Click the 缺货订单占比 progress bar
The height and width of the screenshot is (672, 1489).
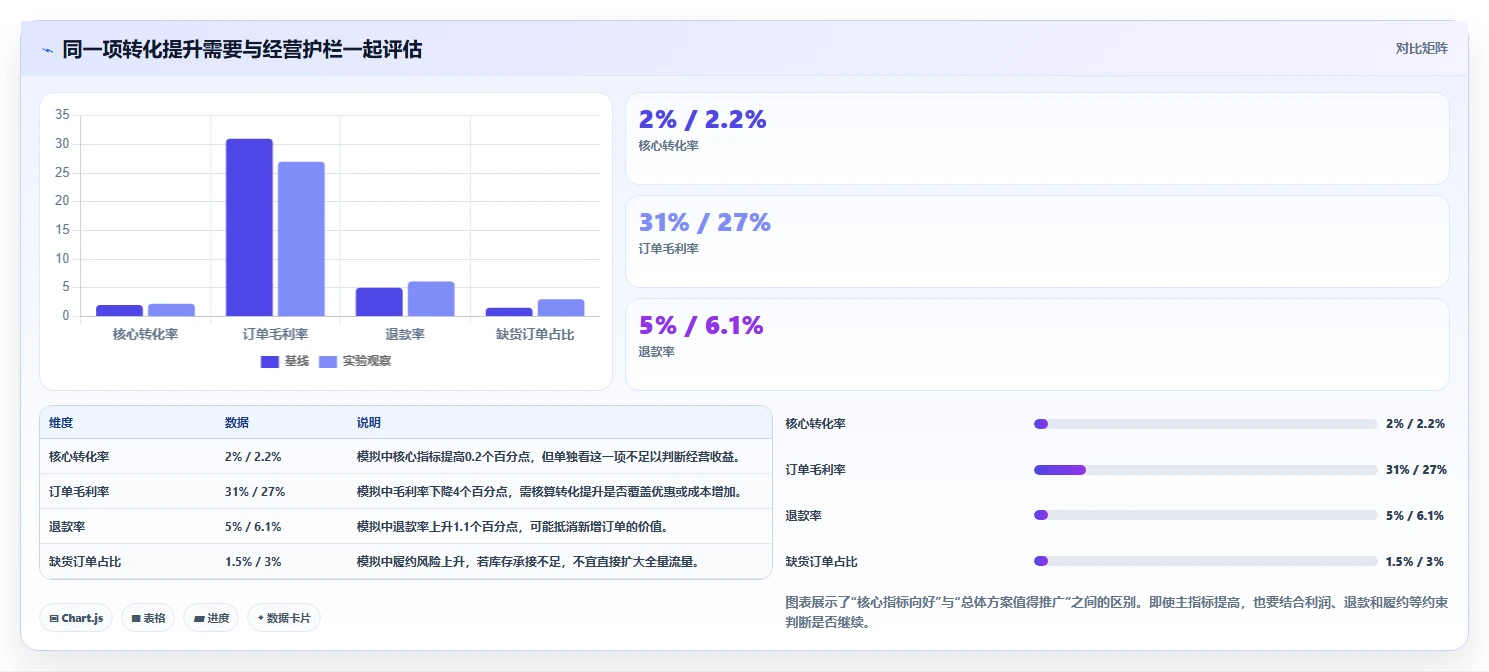pos(1206,561)
